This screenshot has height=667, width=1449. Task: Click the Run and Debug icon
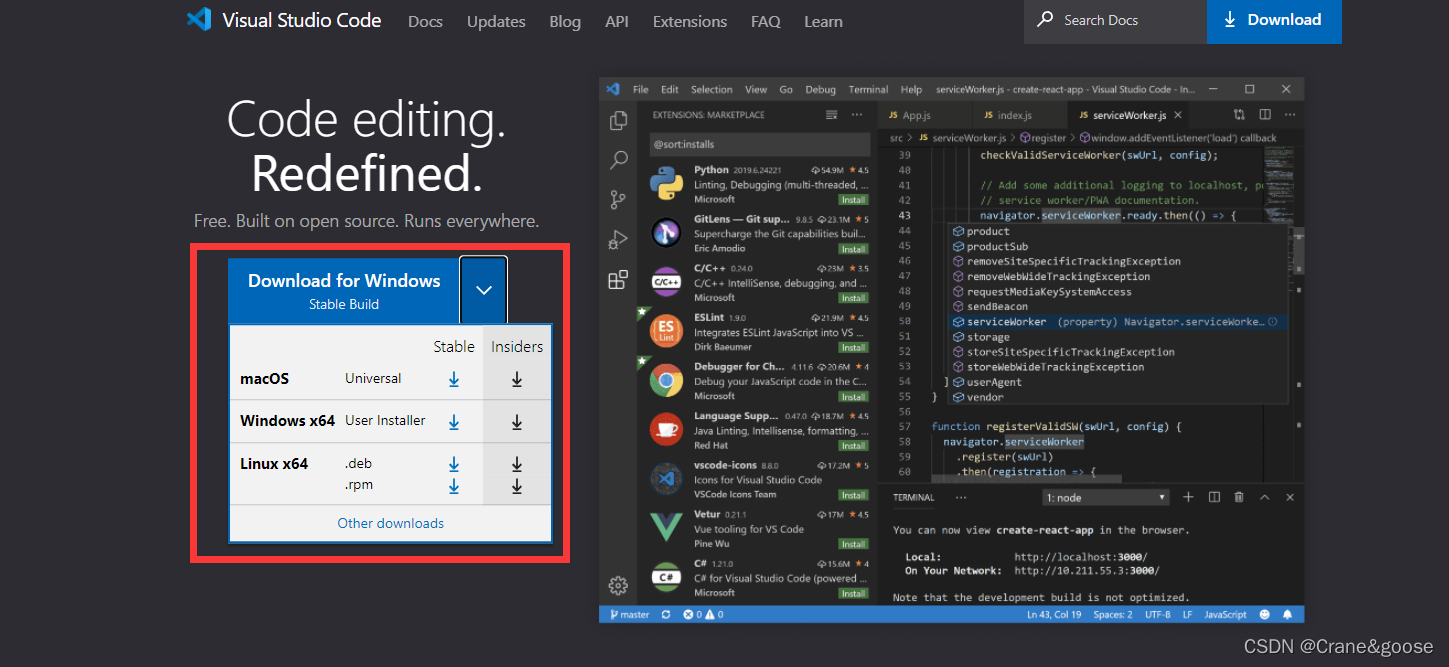pyautogui.click(x=618, y=239)
